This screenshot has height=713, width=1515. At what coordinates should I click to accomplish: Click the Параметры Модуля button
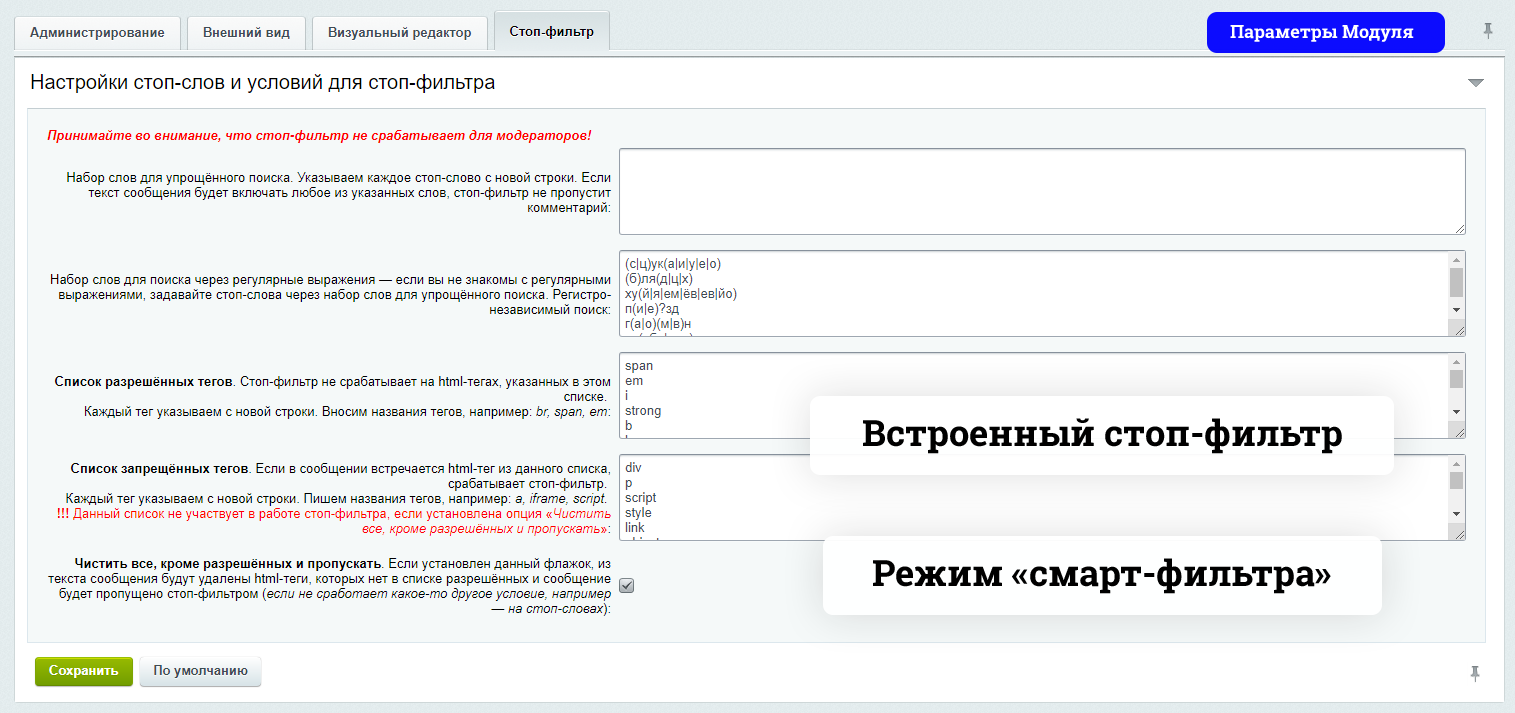coord(1325,32)
